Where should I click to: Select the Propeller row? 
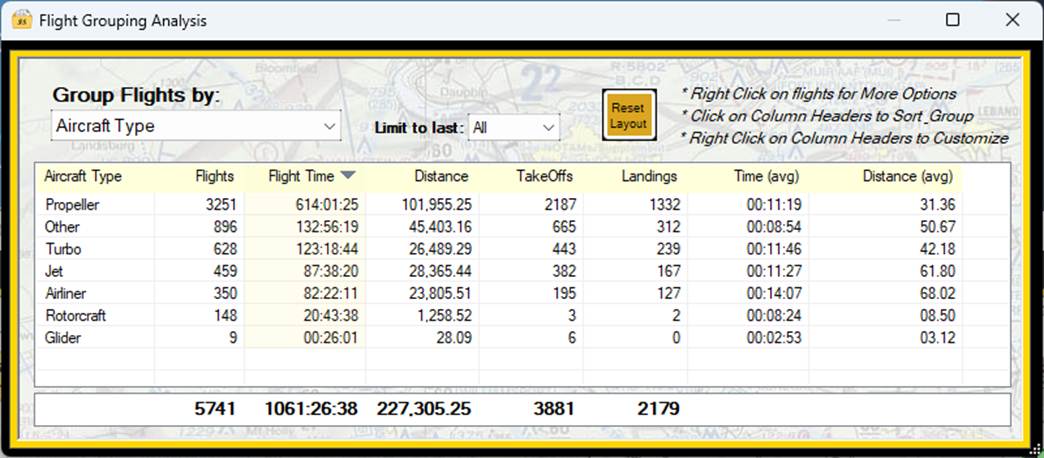[499, 204]
